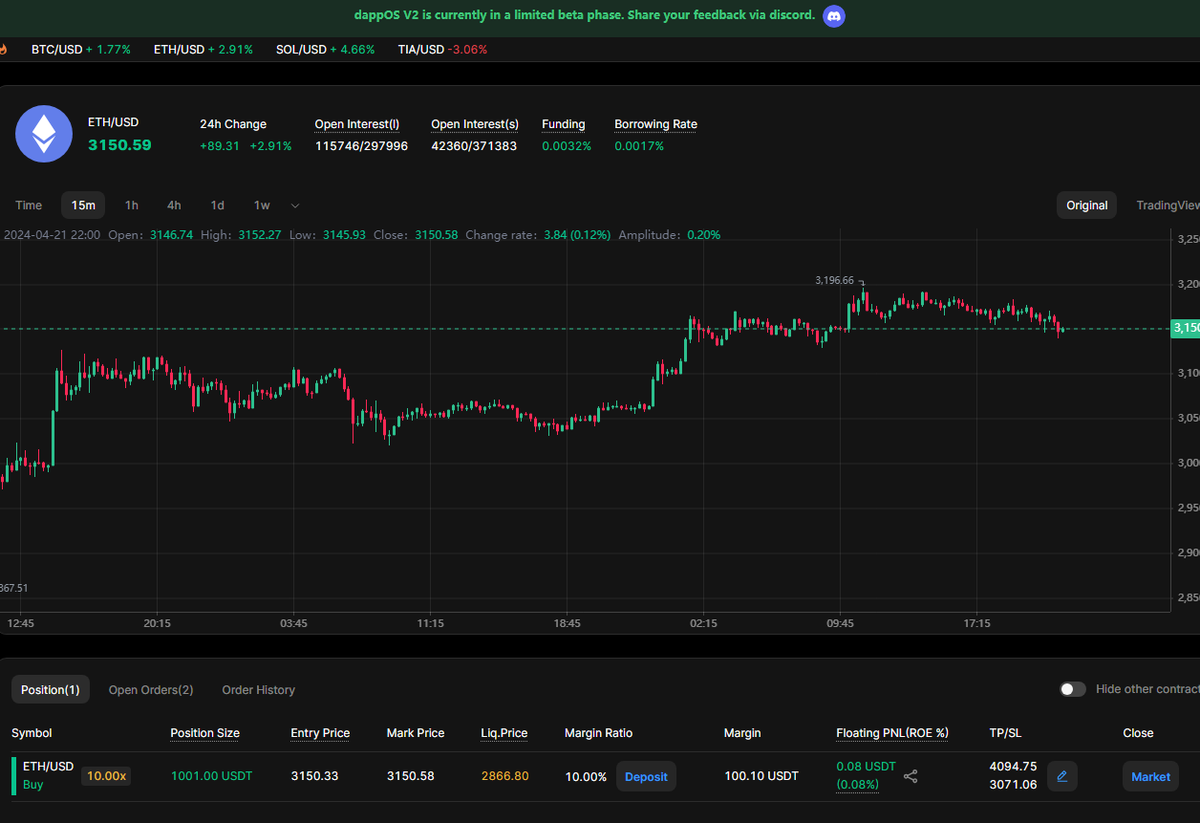Select the Time chart interval
Image resolution: width=1200 pixels, height=823 pixels.
(x=29, y=205)
